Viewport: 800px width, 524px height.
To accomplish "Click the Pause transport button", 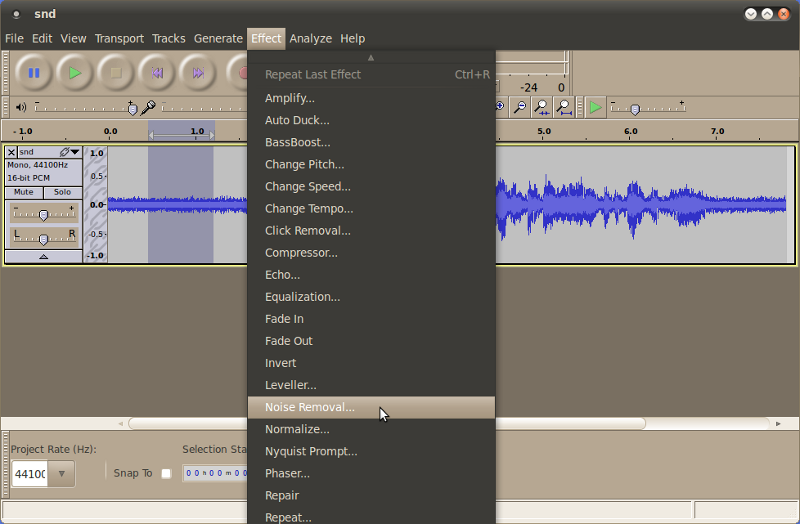I will 34,73.
